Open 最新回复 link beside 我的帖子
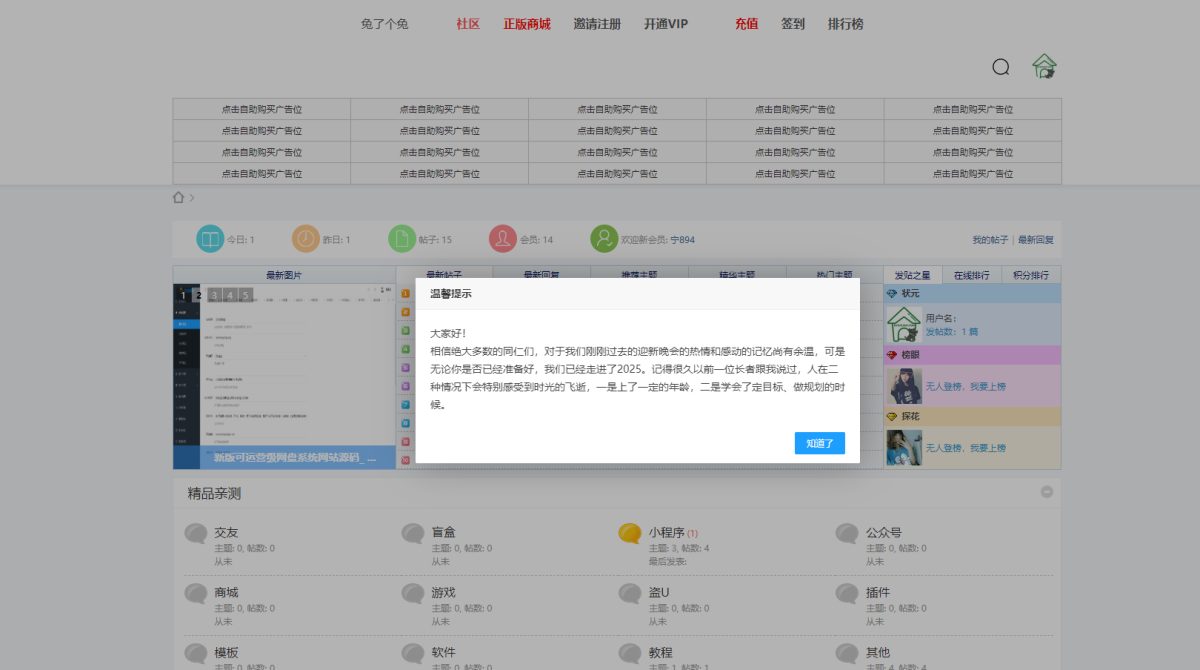The height and width of the screenshot is (670, 1200). tap(1036, 240)
